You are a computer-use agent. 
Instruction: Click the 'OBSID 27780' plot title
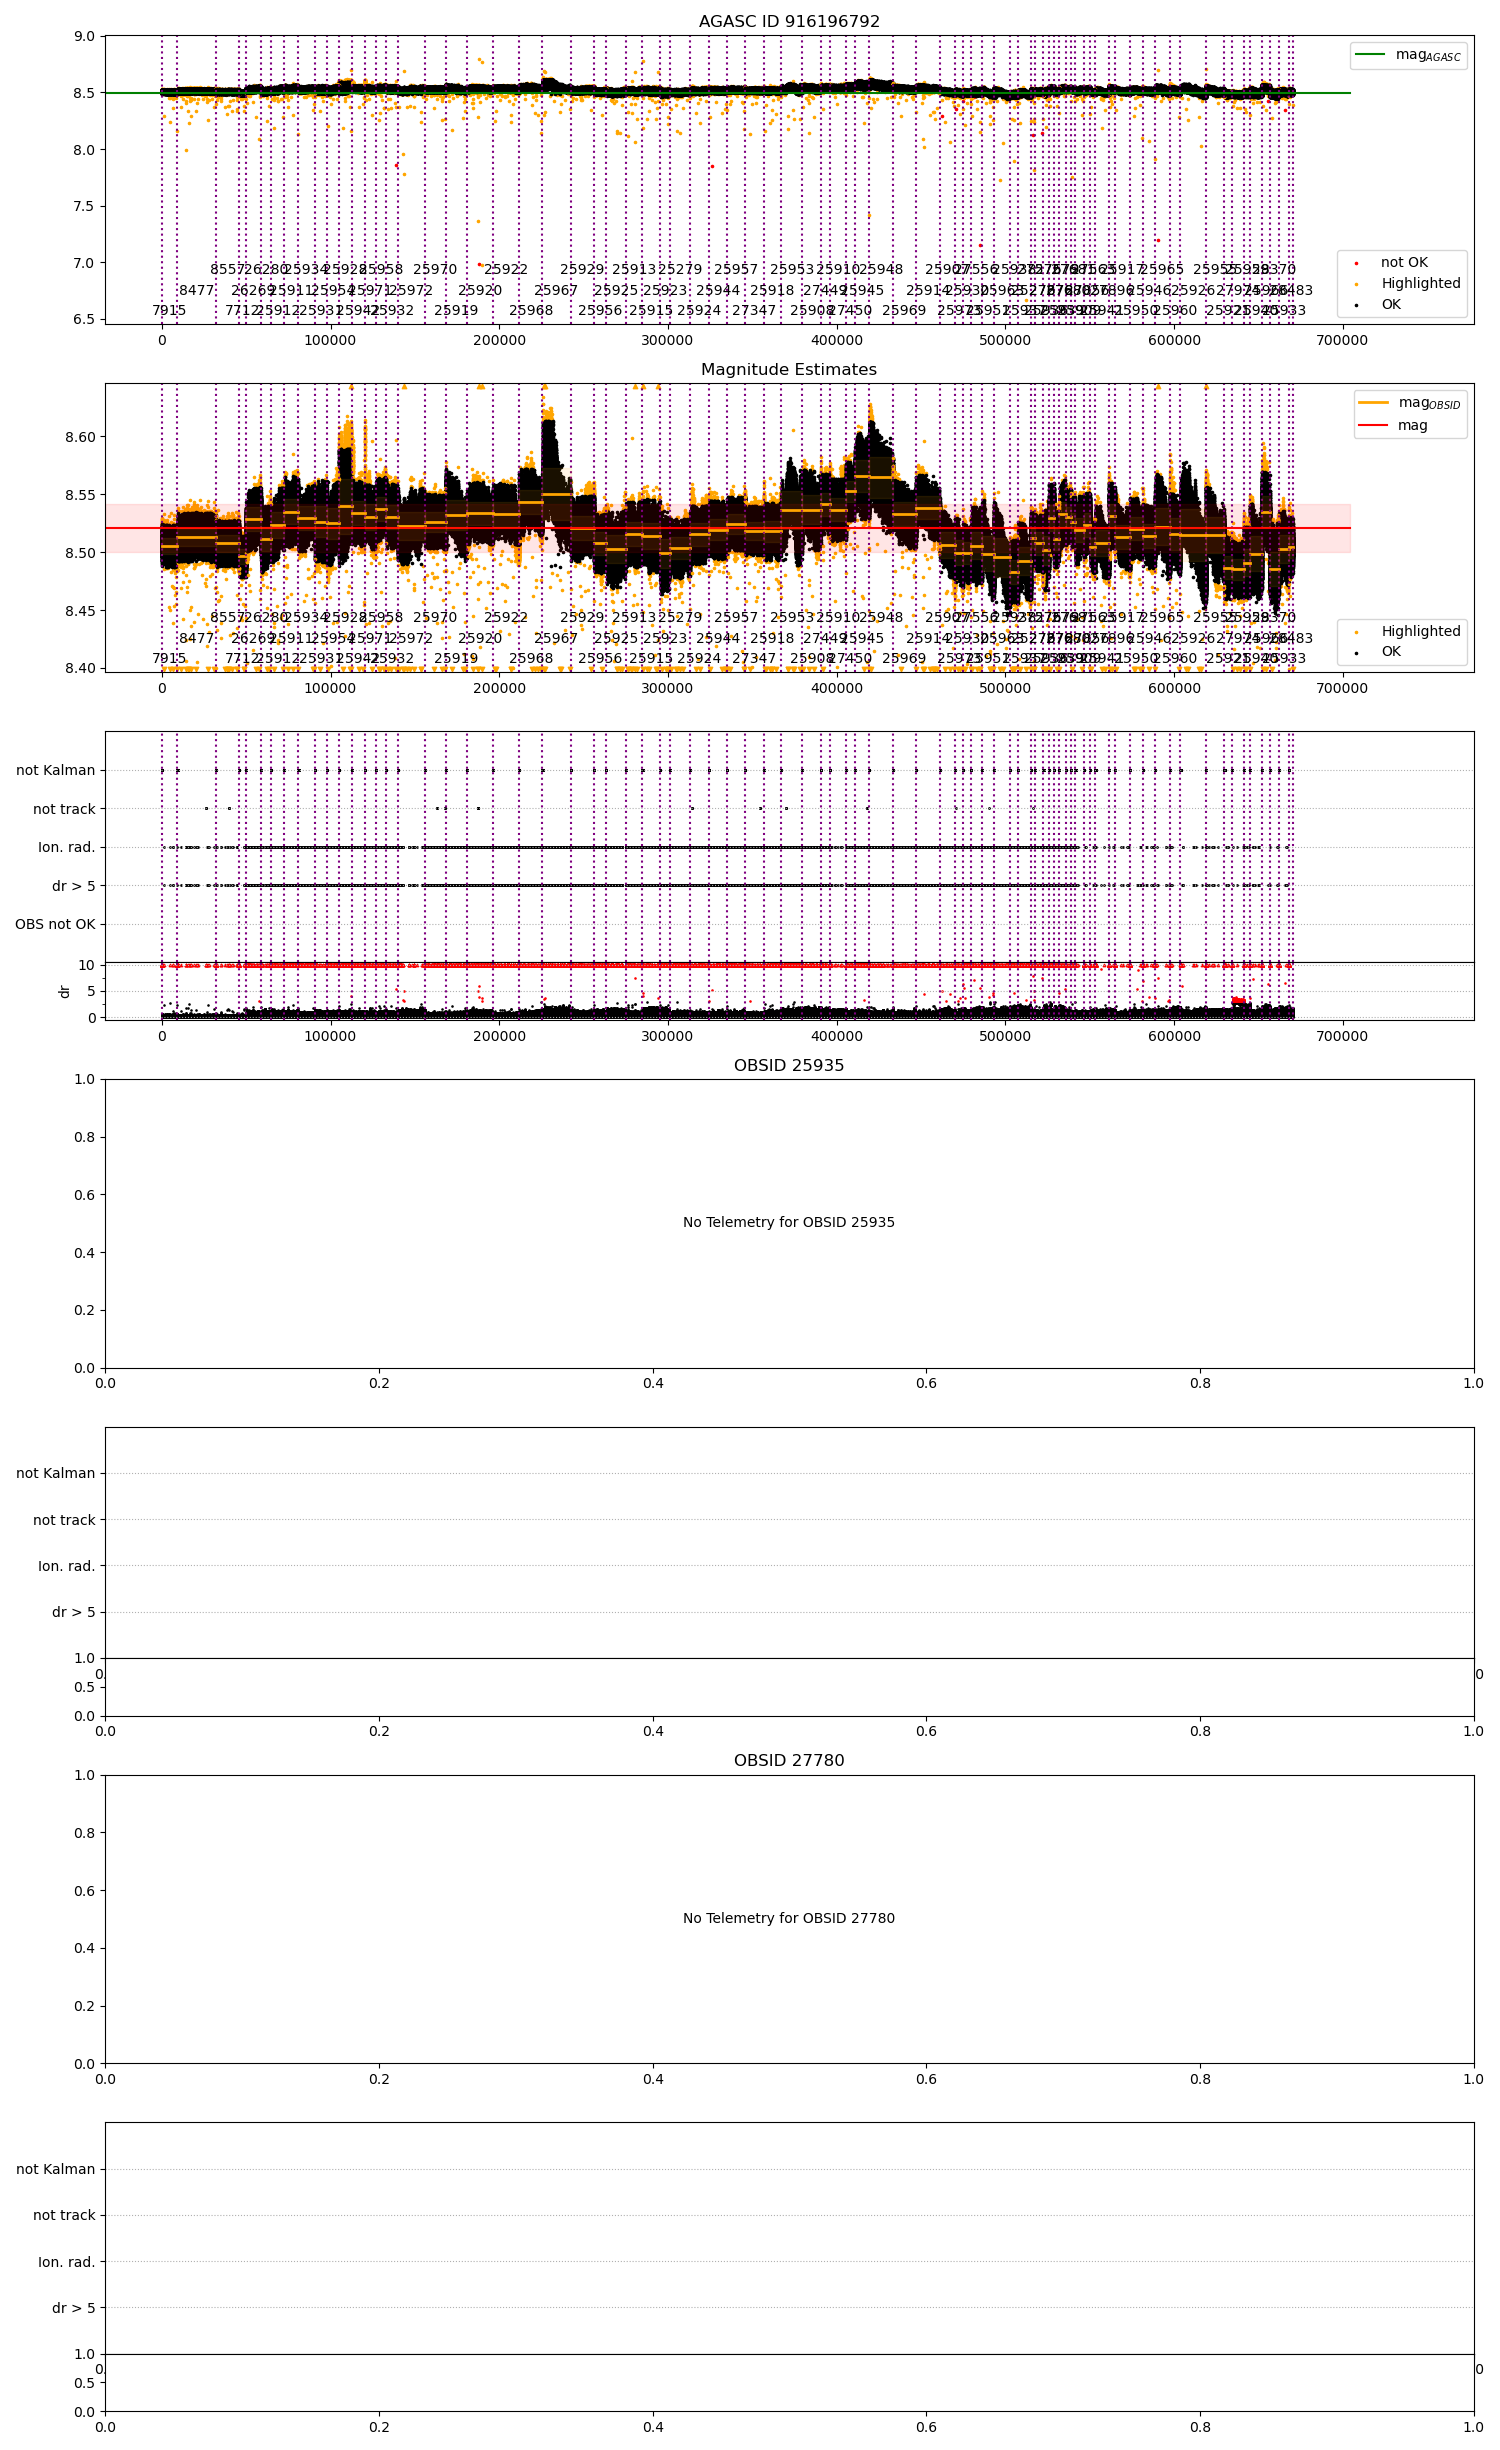[x=789, y=1761]
